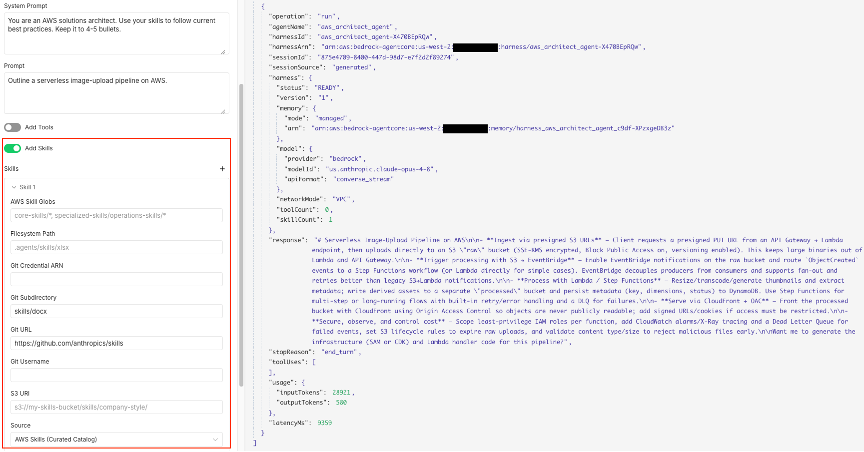Click the "operation" key in JSON output
864x452 pixels.
(x=289, y=17)
